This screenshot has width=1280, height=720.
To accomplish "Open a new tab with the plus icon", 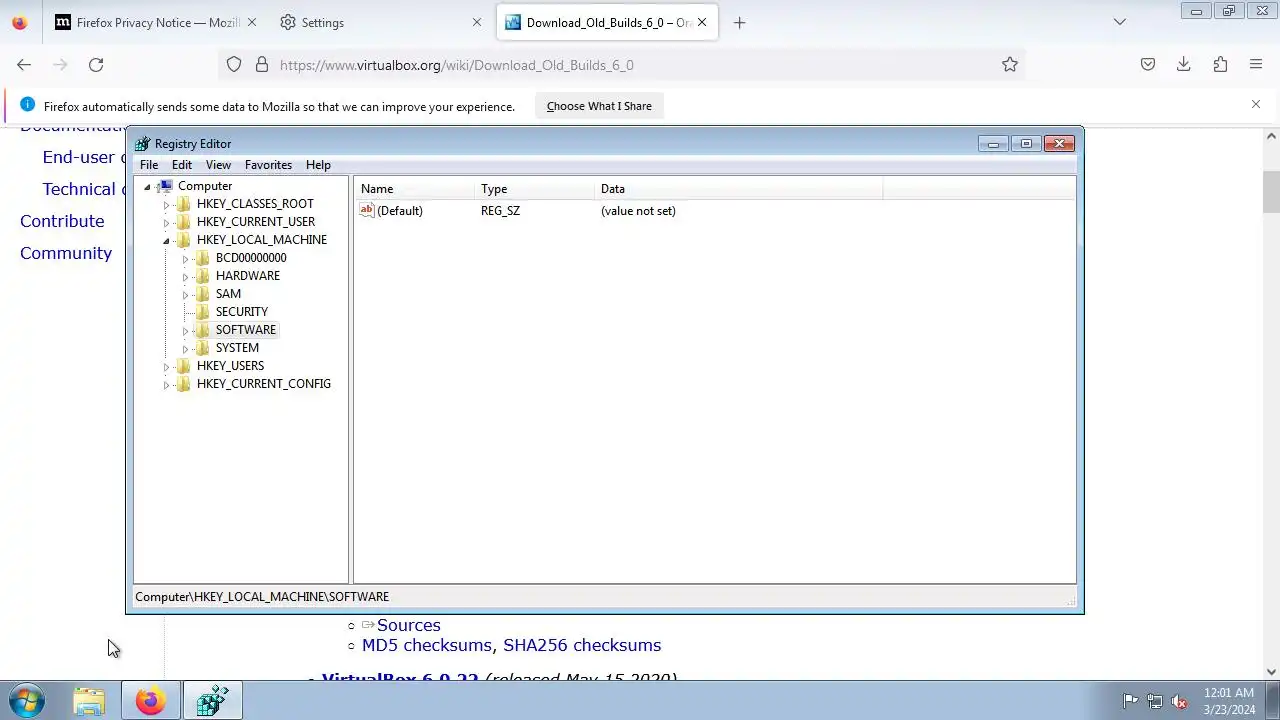I will (740, 22).
